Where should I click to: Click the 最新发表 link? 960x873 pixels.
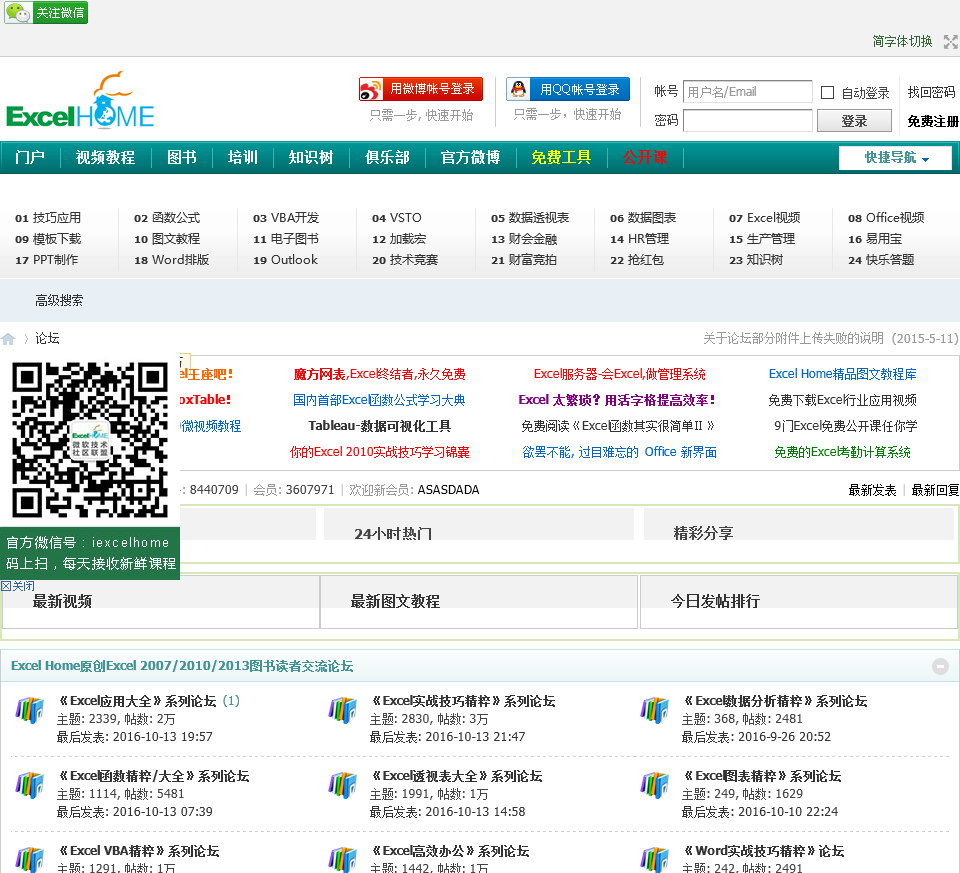pos(872,490)
